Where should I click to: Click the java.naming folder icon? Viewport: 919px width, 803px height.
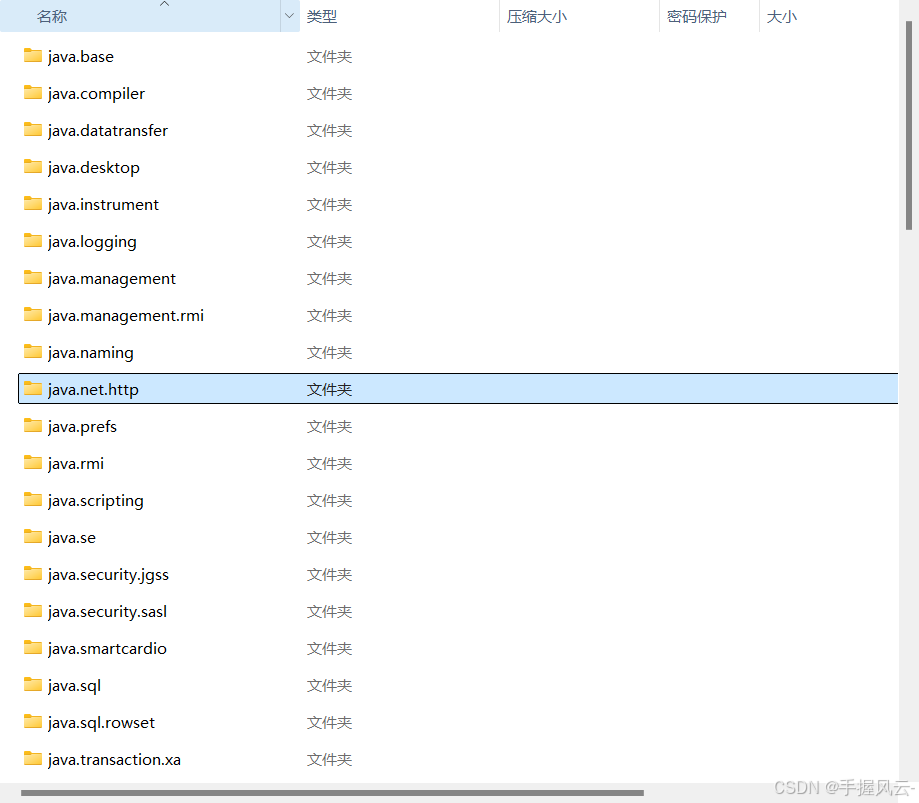(33, 352)
